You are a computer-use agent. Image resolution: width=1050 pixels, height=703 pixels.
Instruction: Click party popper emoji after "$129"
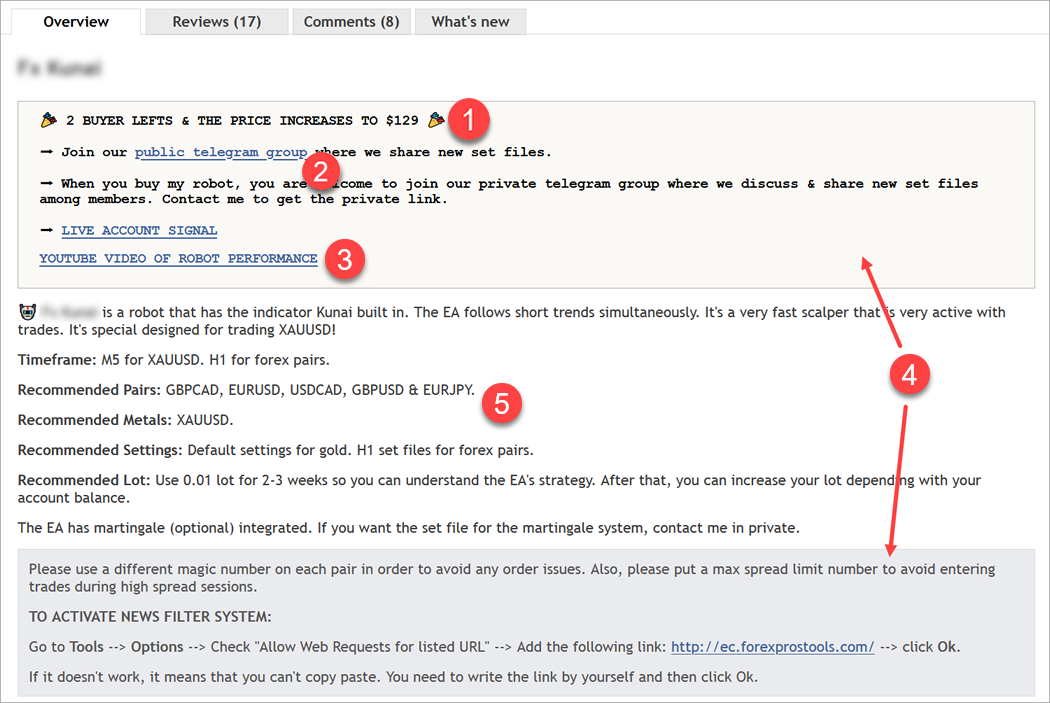(x=435, y=121)
